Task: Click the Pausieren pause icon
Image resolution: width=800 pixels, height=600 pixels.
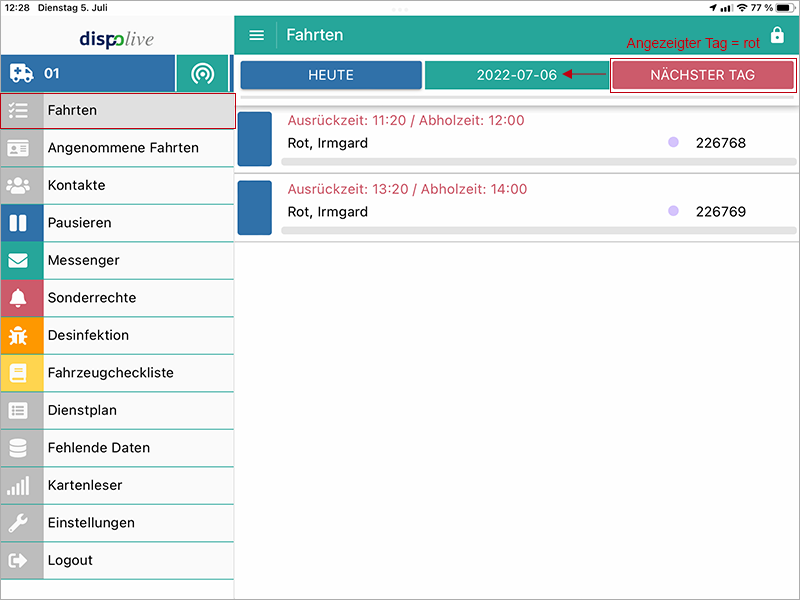Action: (x=18, y=223)
